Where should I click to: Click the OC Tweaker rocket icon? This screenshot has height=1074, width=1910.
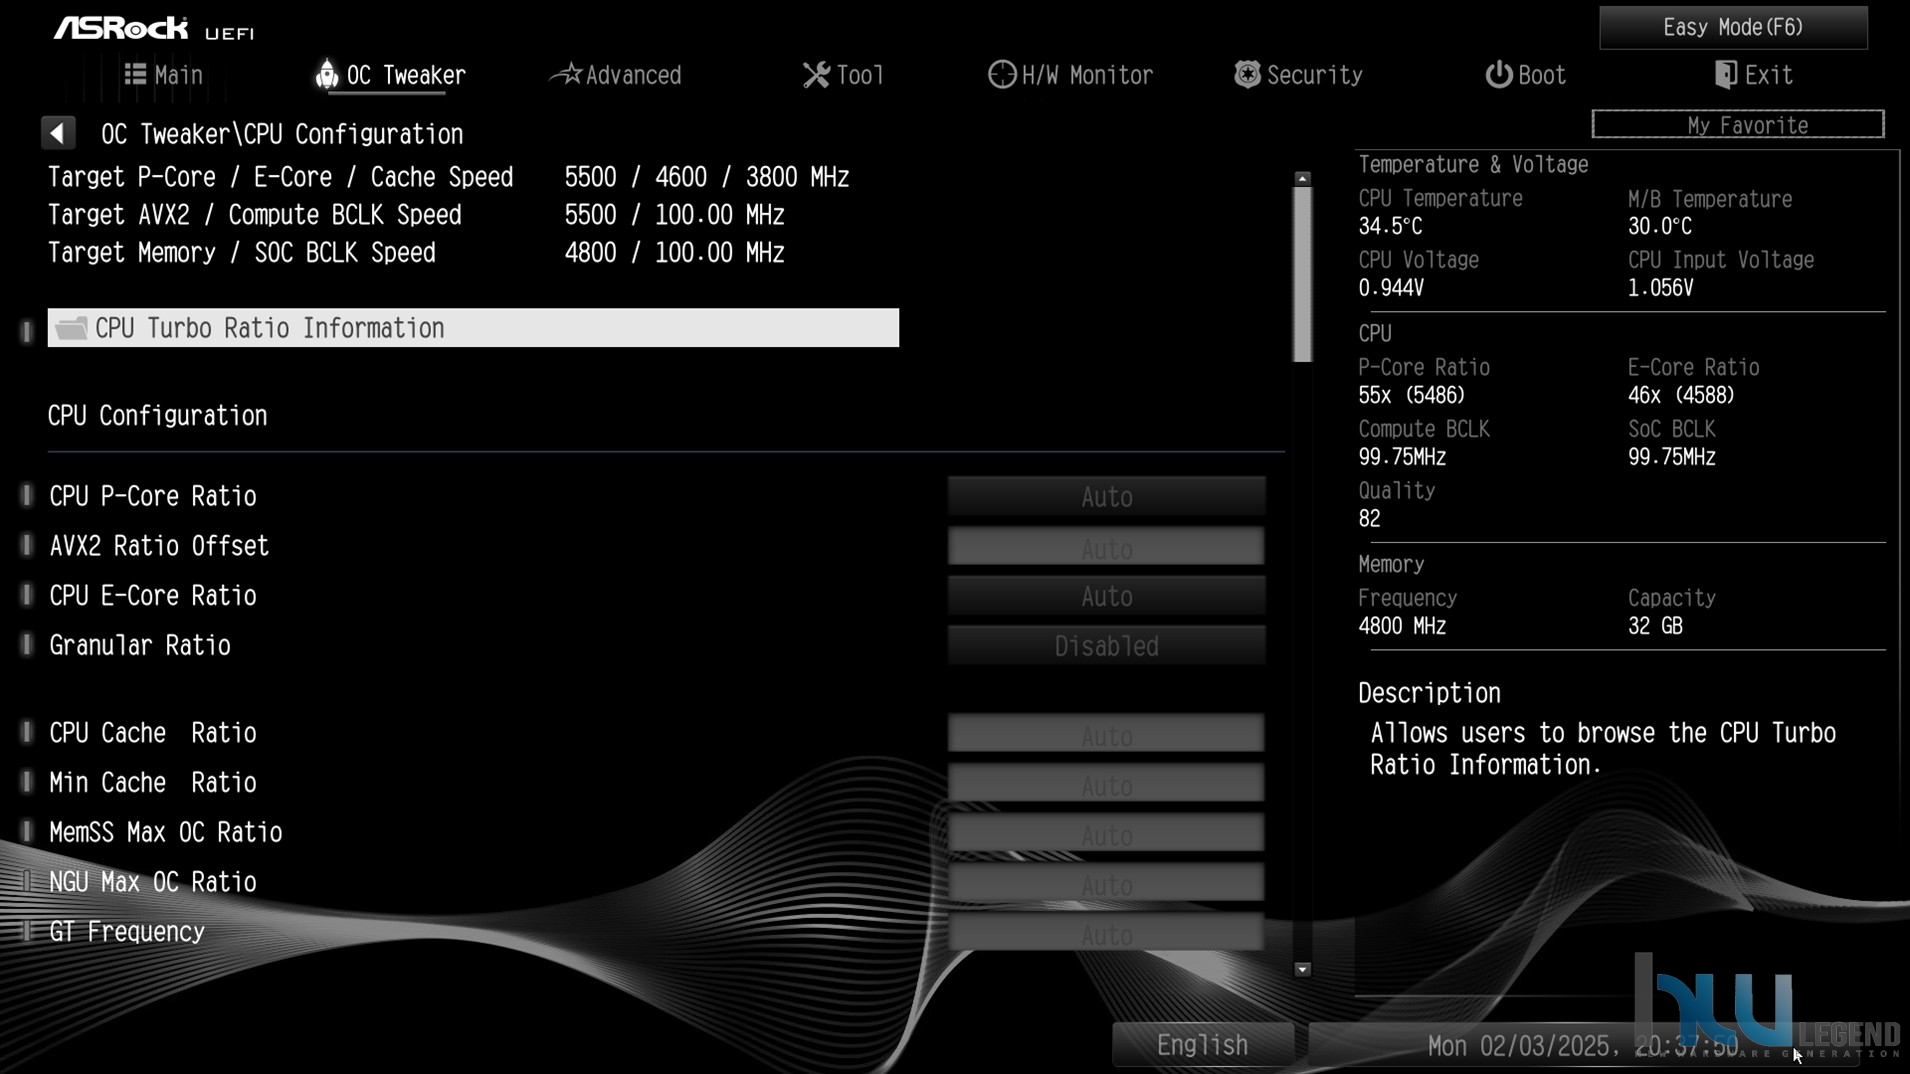tap(326, 74)
